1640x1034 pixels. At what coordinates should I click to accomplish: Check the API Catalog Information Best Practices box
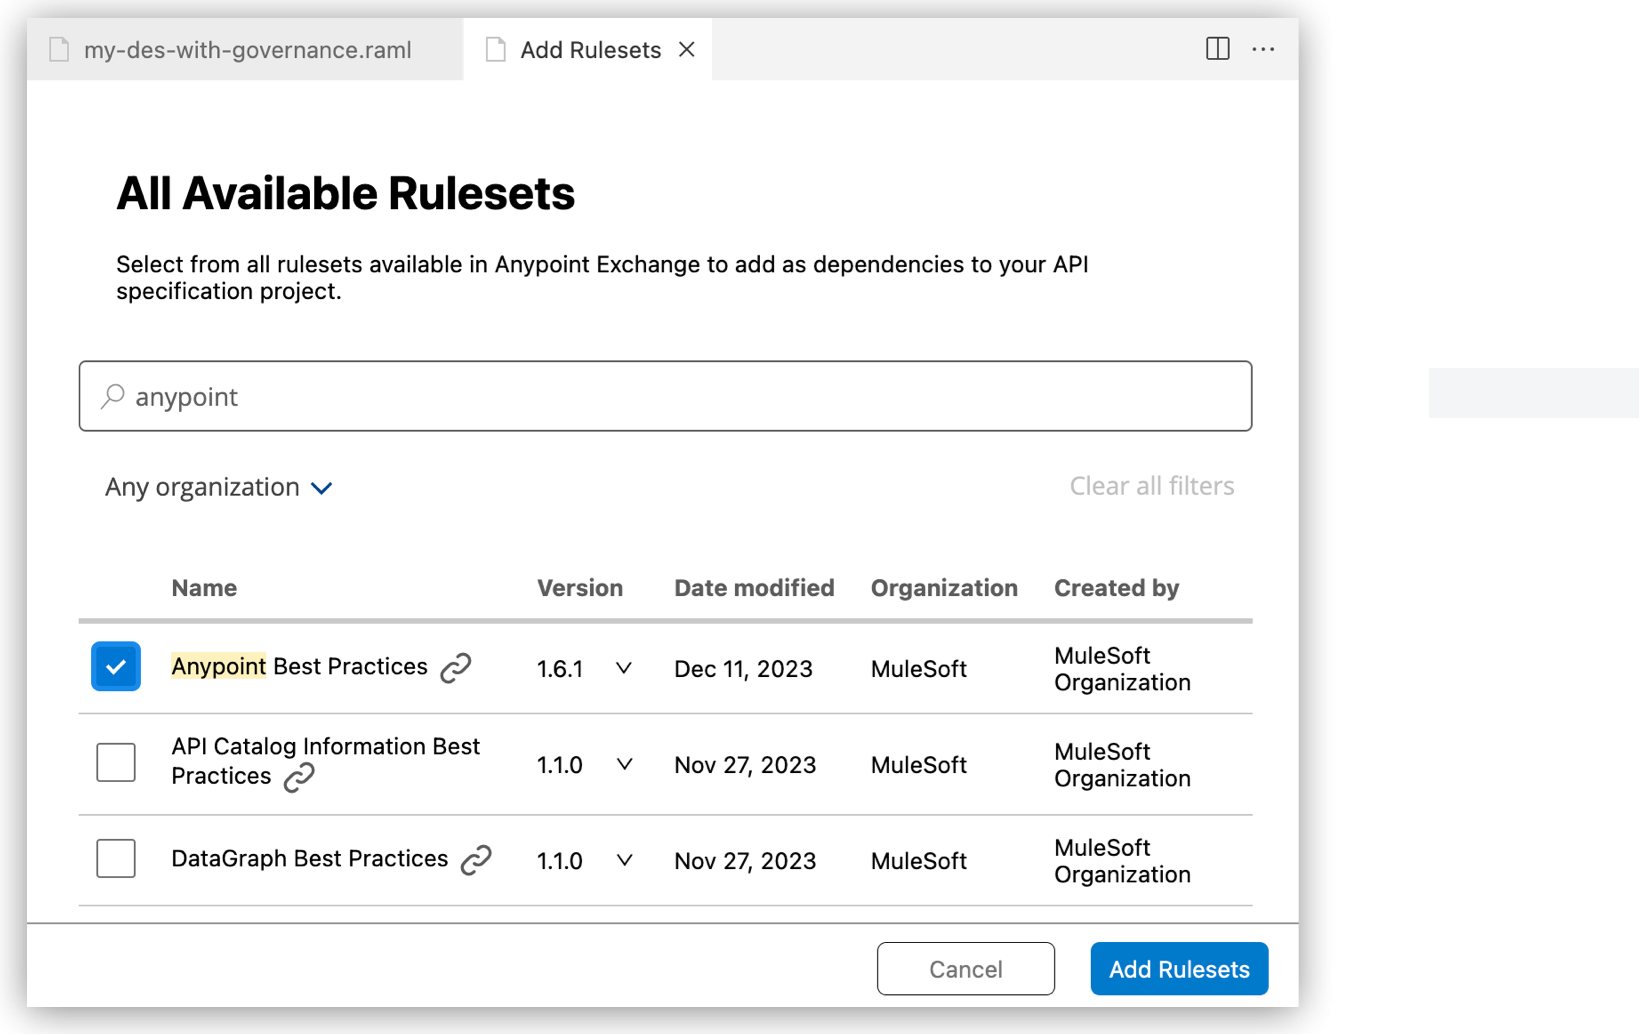pos(116,763)
